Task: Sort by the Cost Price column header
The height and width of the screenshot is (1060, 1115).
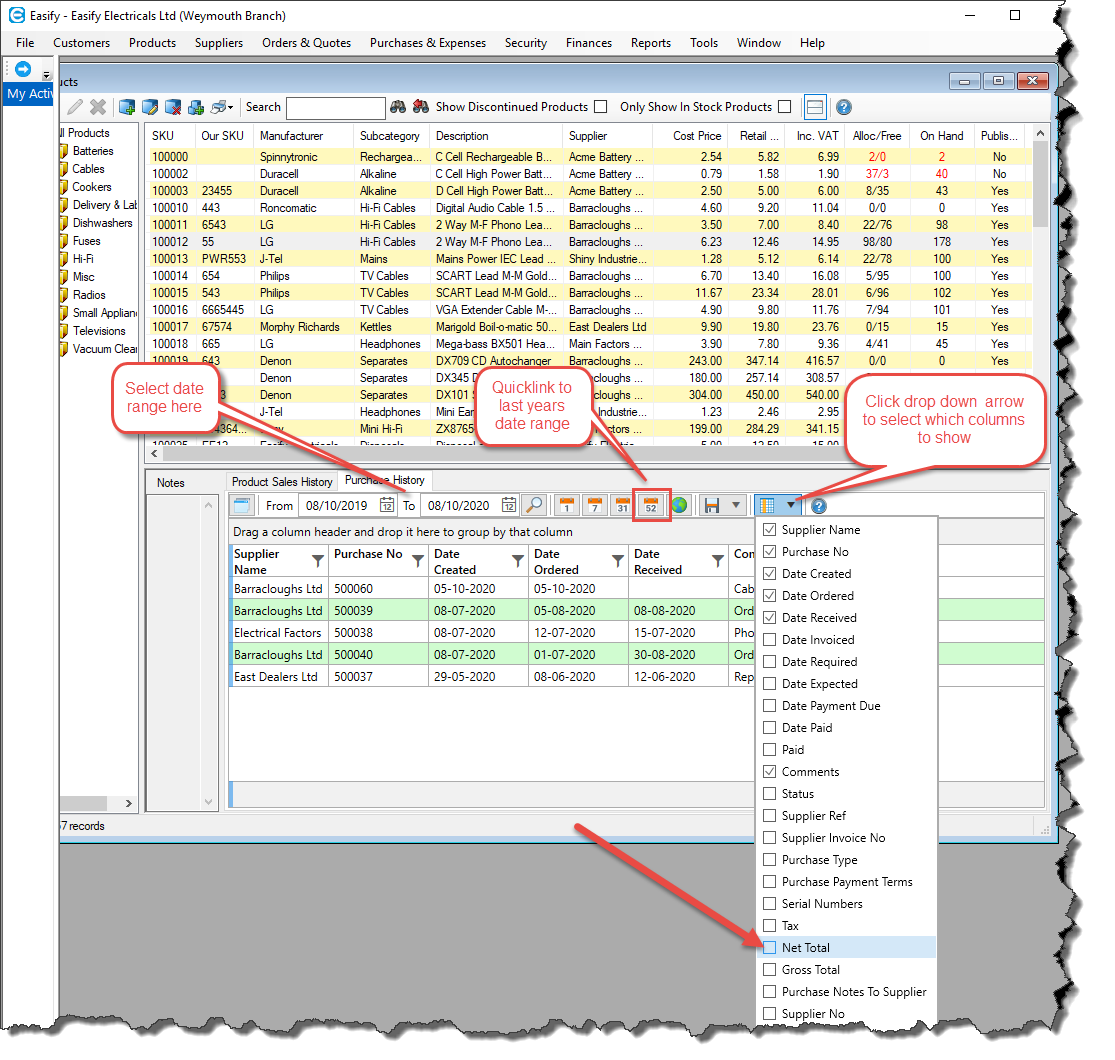Action: (697, 136)
